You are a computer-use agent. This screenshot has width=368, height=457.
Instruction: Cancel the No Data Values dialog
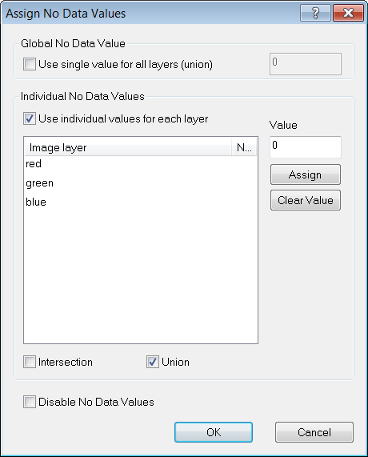point(314,432)
